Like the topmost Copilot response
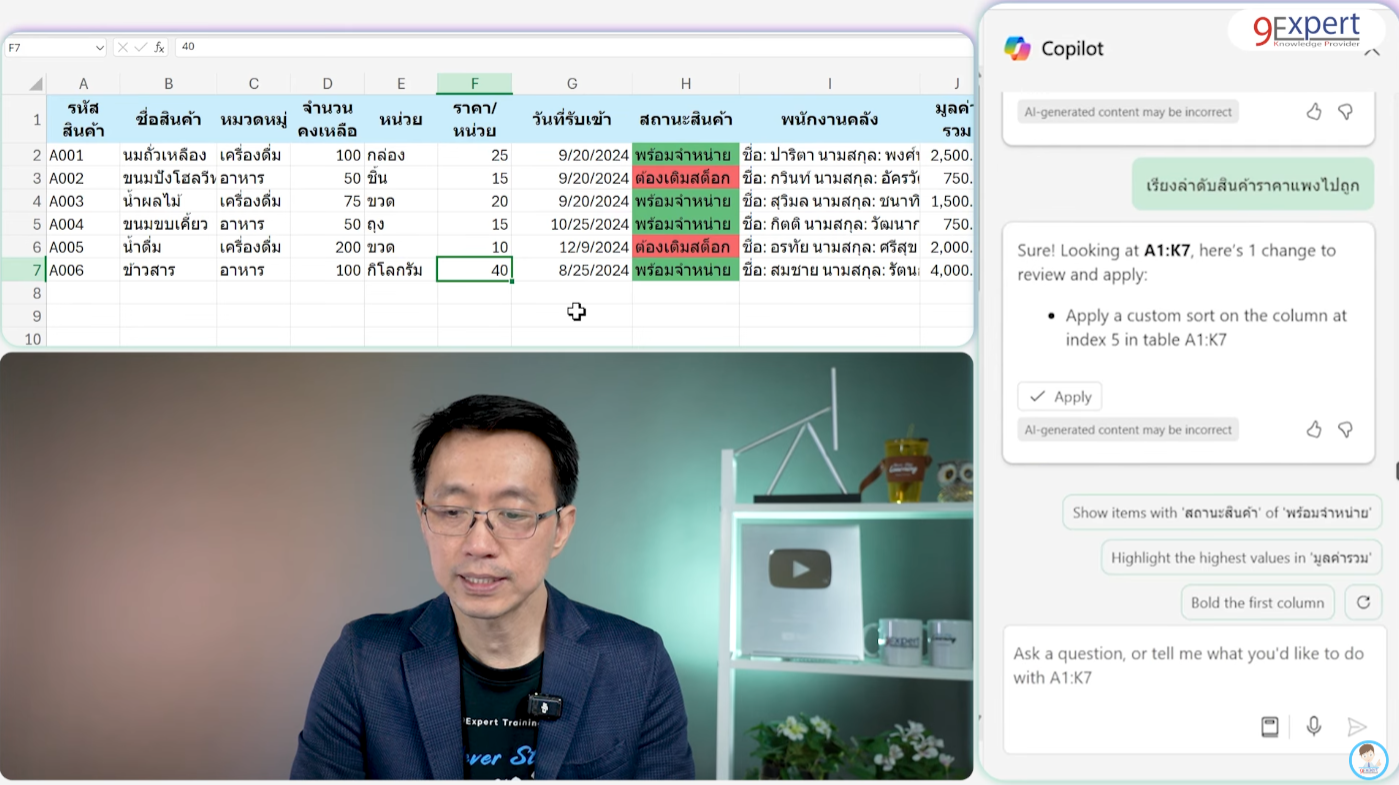 (1314, 112)
